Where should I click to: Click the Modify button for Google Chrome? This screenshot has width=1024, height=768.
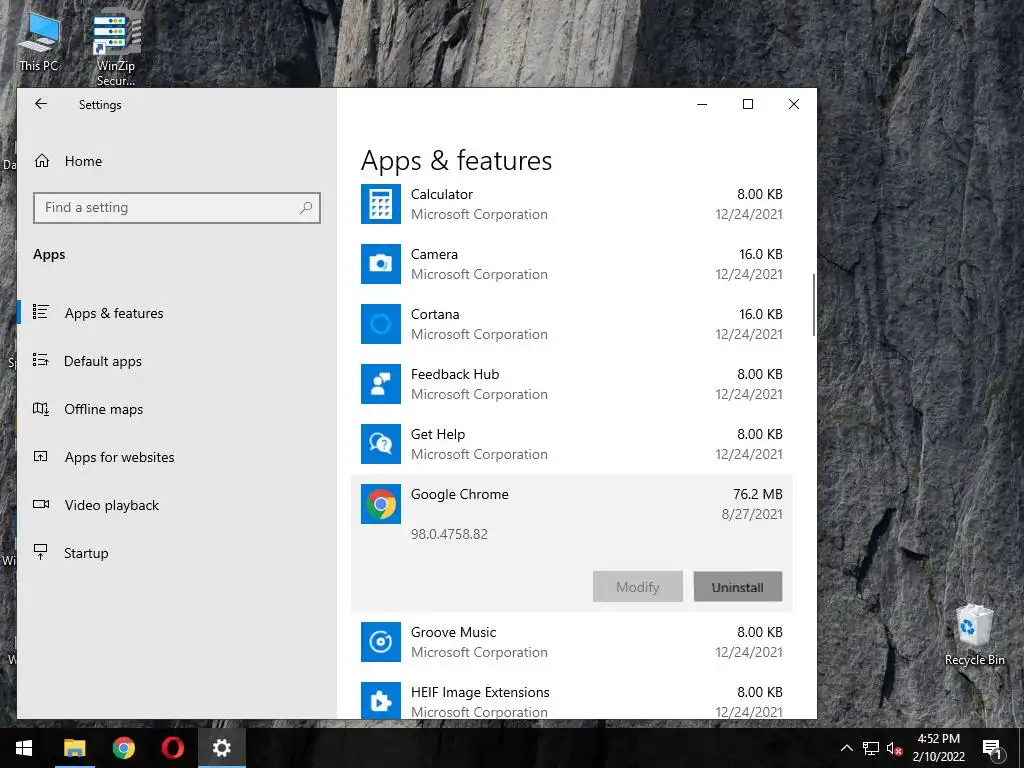[x=638, y=586]
